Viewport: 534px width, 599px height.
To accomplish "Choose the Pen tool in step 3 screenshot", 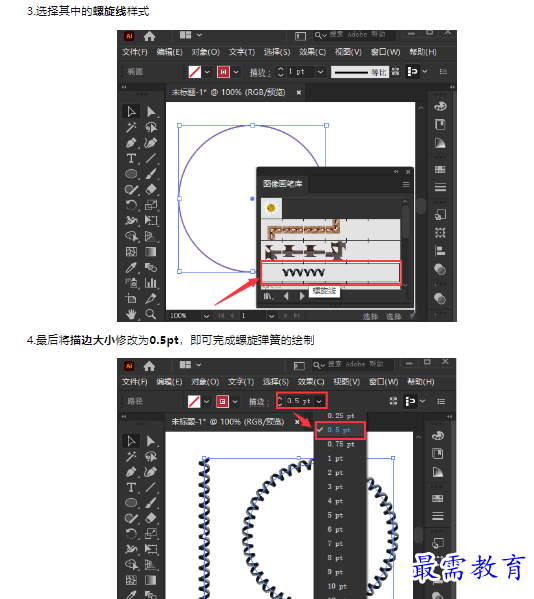I will coord(131,143).
